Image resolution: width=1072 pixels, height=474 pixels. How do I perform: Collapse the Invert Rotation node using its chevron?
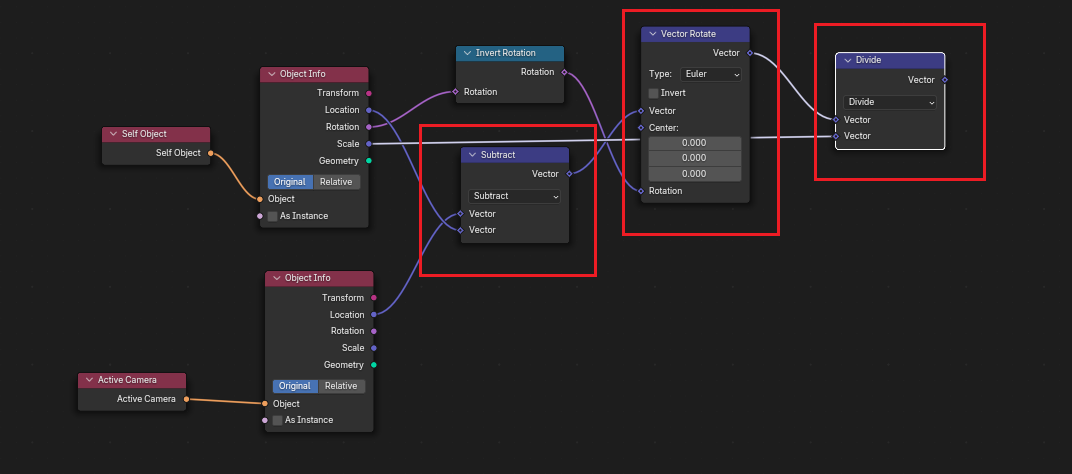[467, 53]
